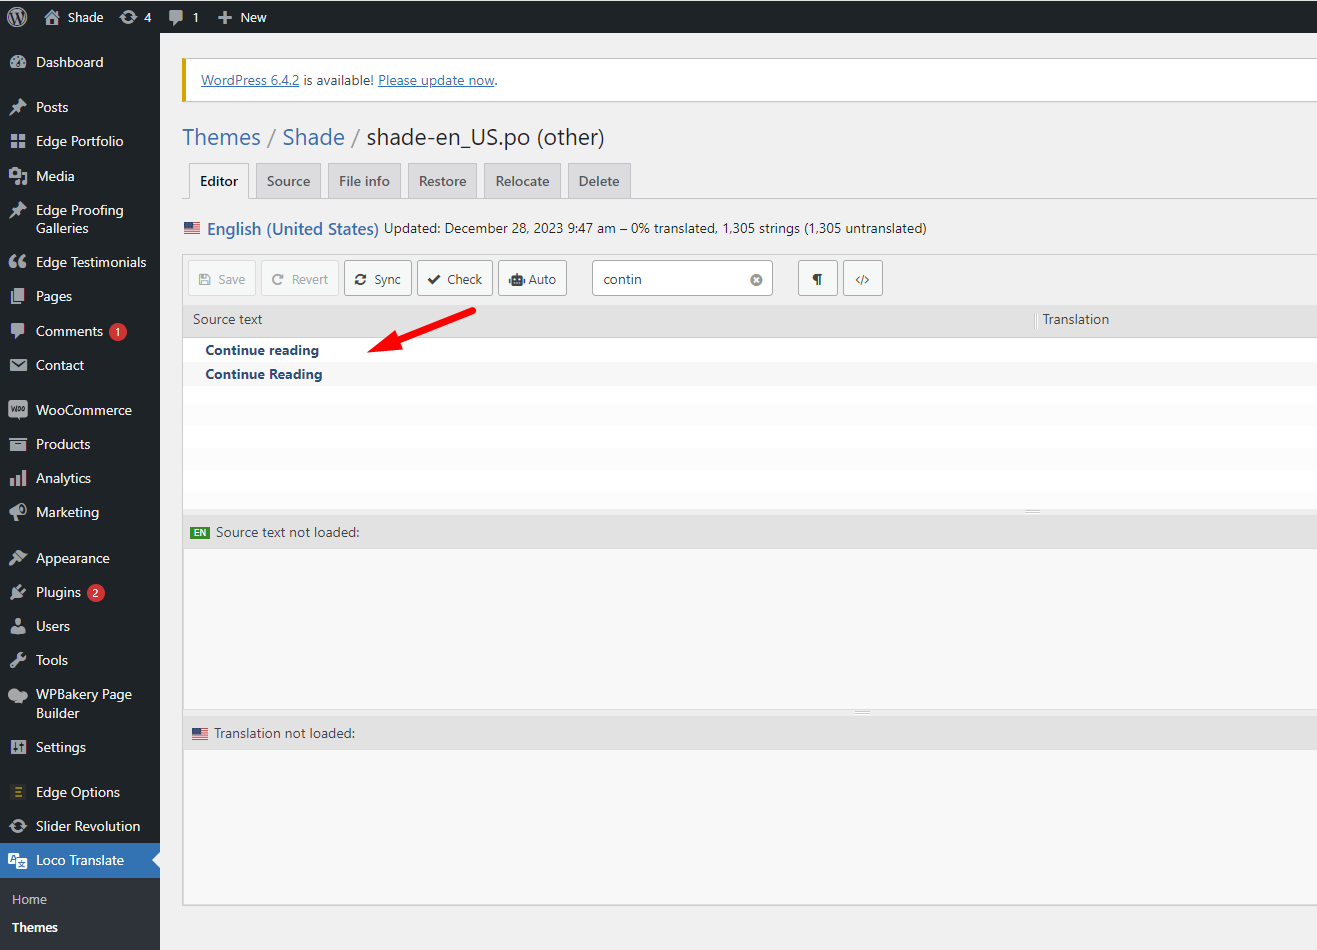The height and width of the screenshot is (950, 1317).
Task: Select the 'Continue reading' source string
Action: click(x=262, y=350)
